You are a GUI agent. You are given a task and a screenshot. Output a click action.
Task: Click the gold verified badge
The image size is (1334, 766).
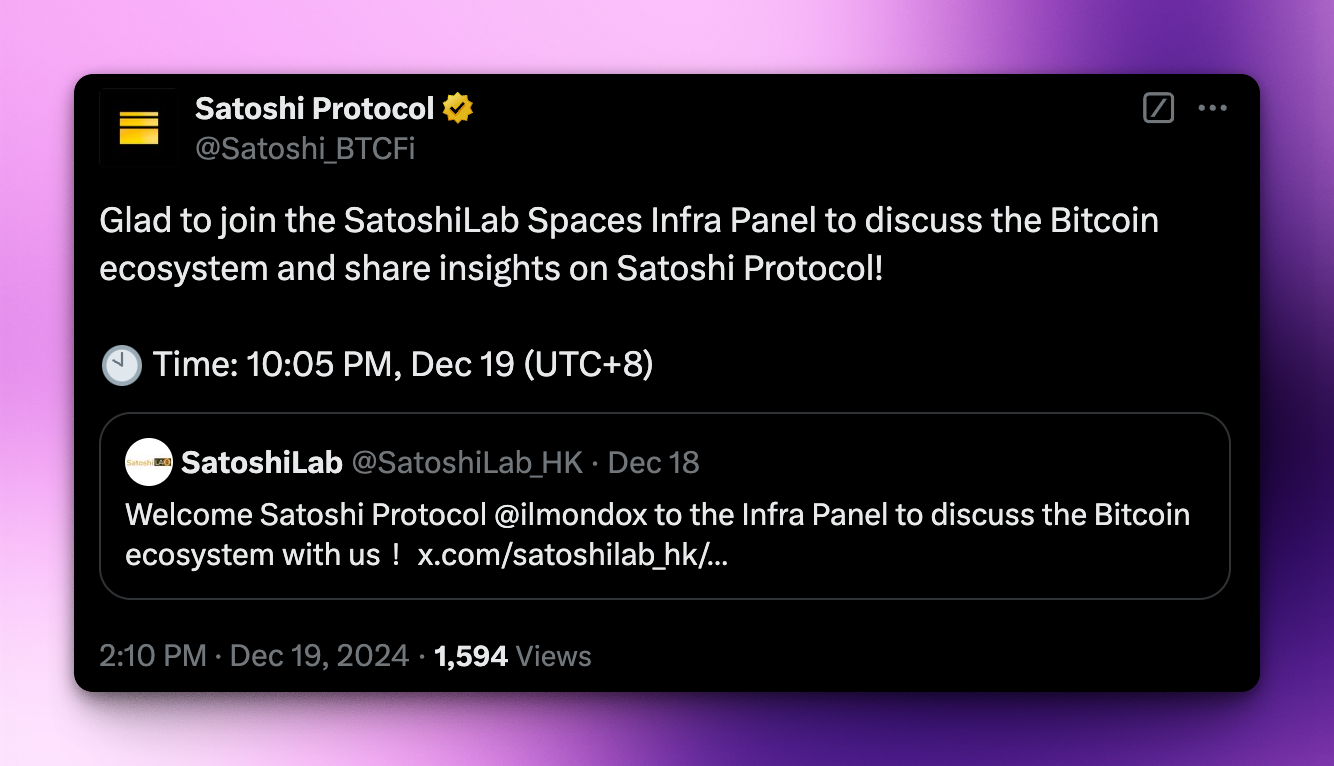(458, 108)
